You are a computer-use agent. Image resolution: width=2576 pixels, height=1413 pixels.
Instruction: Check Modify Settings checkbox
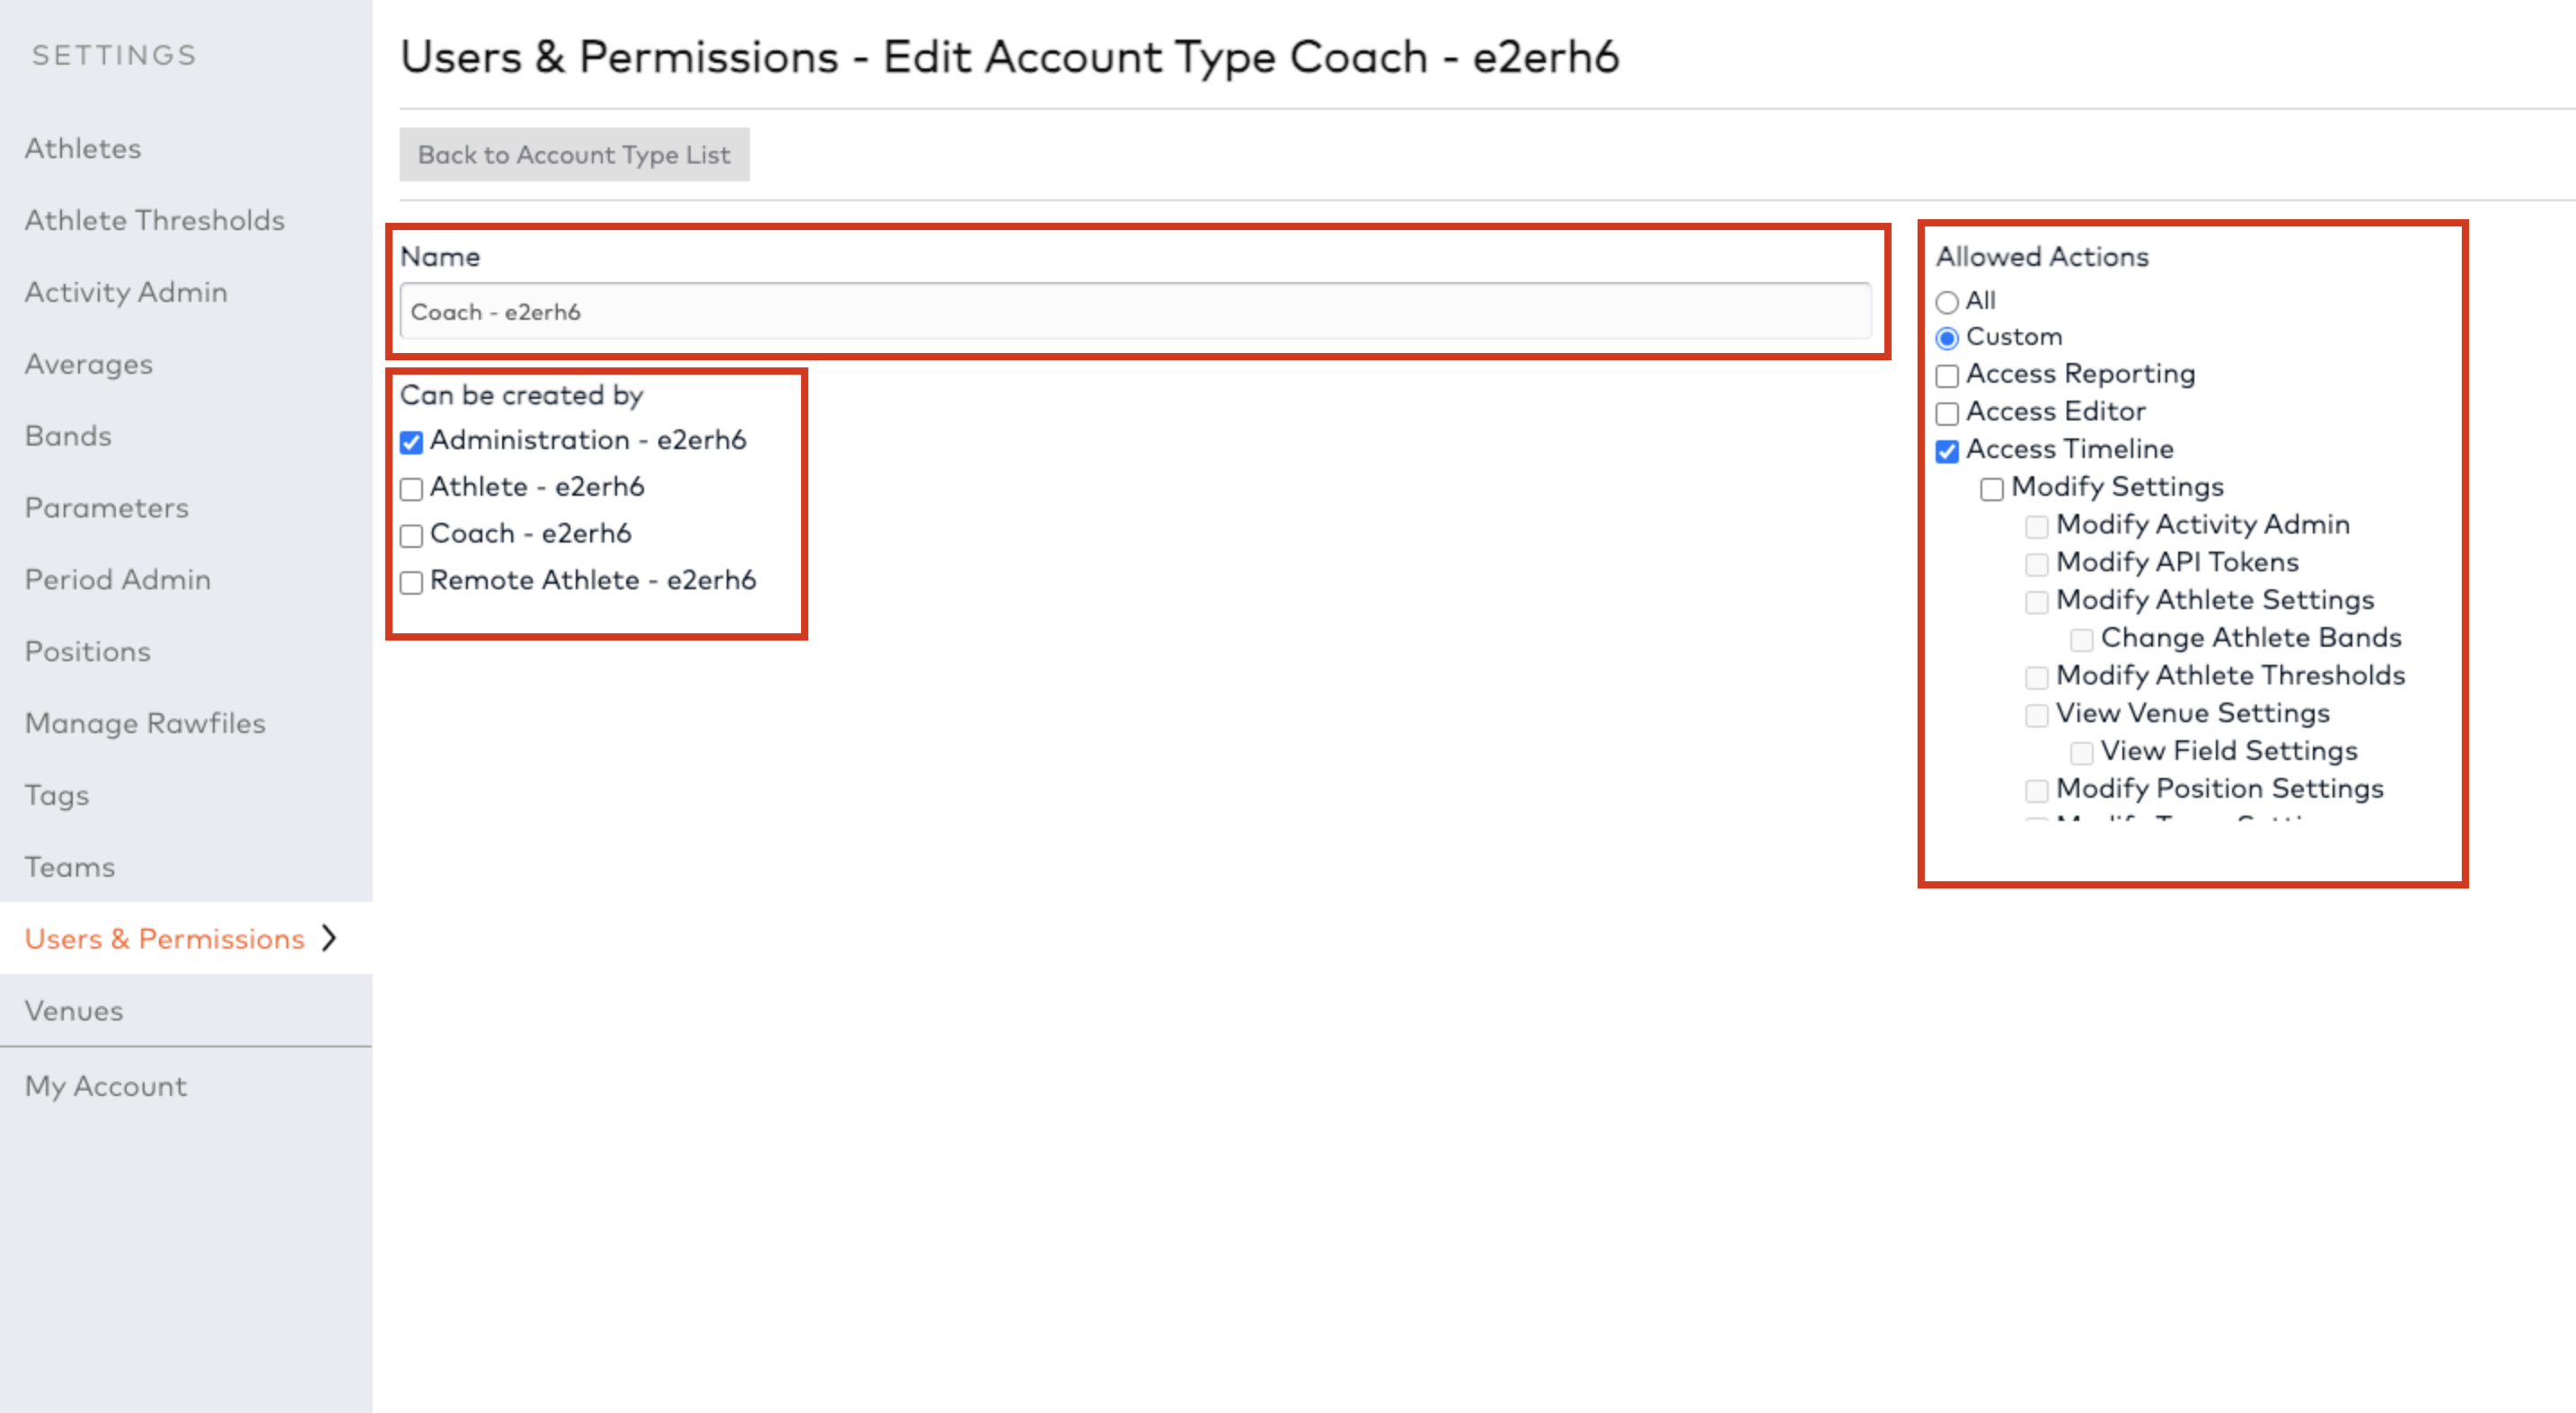click(x=1991, y=489)
